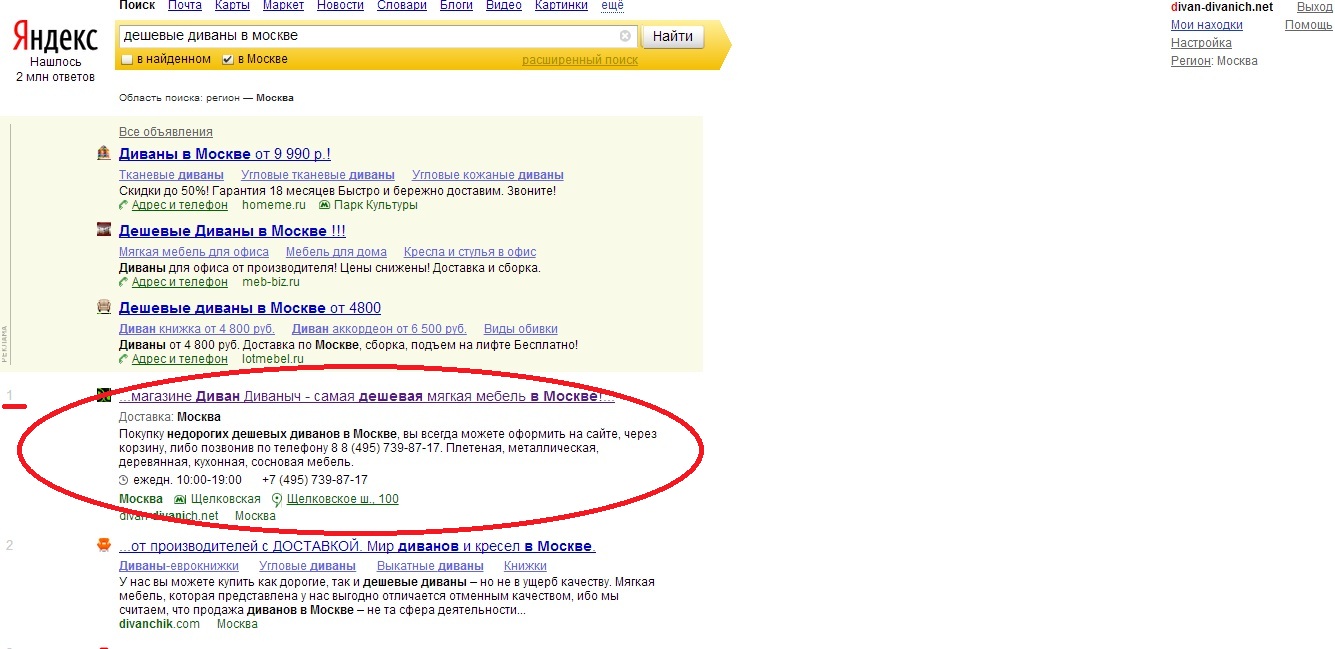Screen dimensions: 1335x649
Task: Click the Яндекс logo
Action: (55, 39)
